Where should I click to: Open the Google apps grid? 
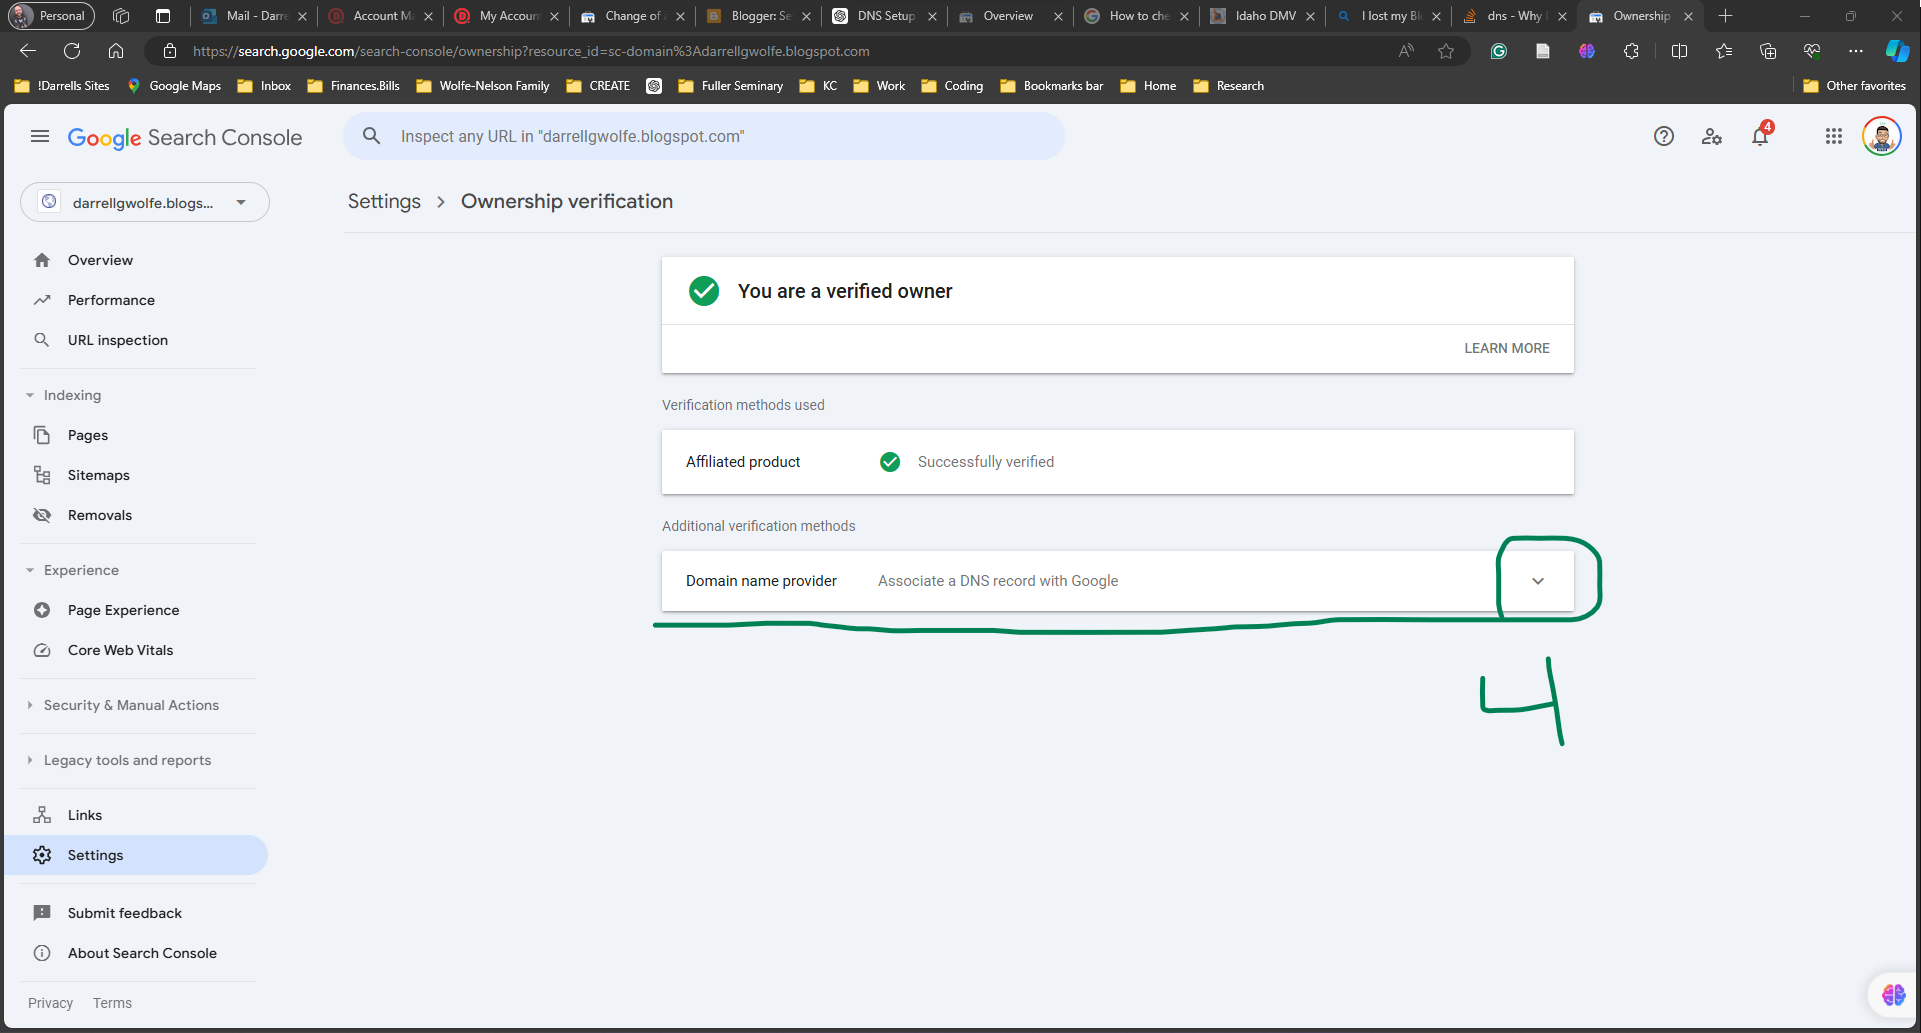click(x=1833, y=137)
